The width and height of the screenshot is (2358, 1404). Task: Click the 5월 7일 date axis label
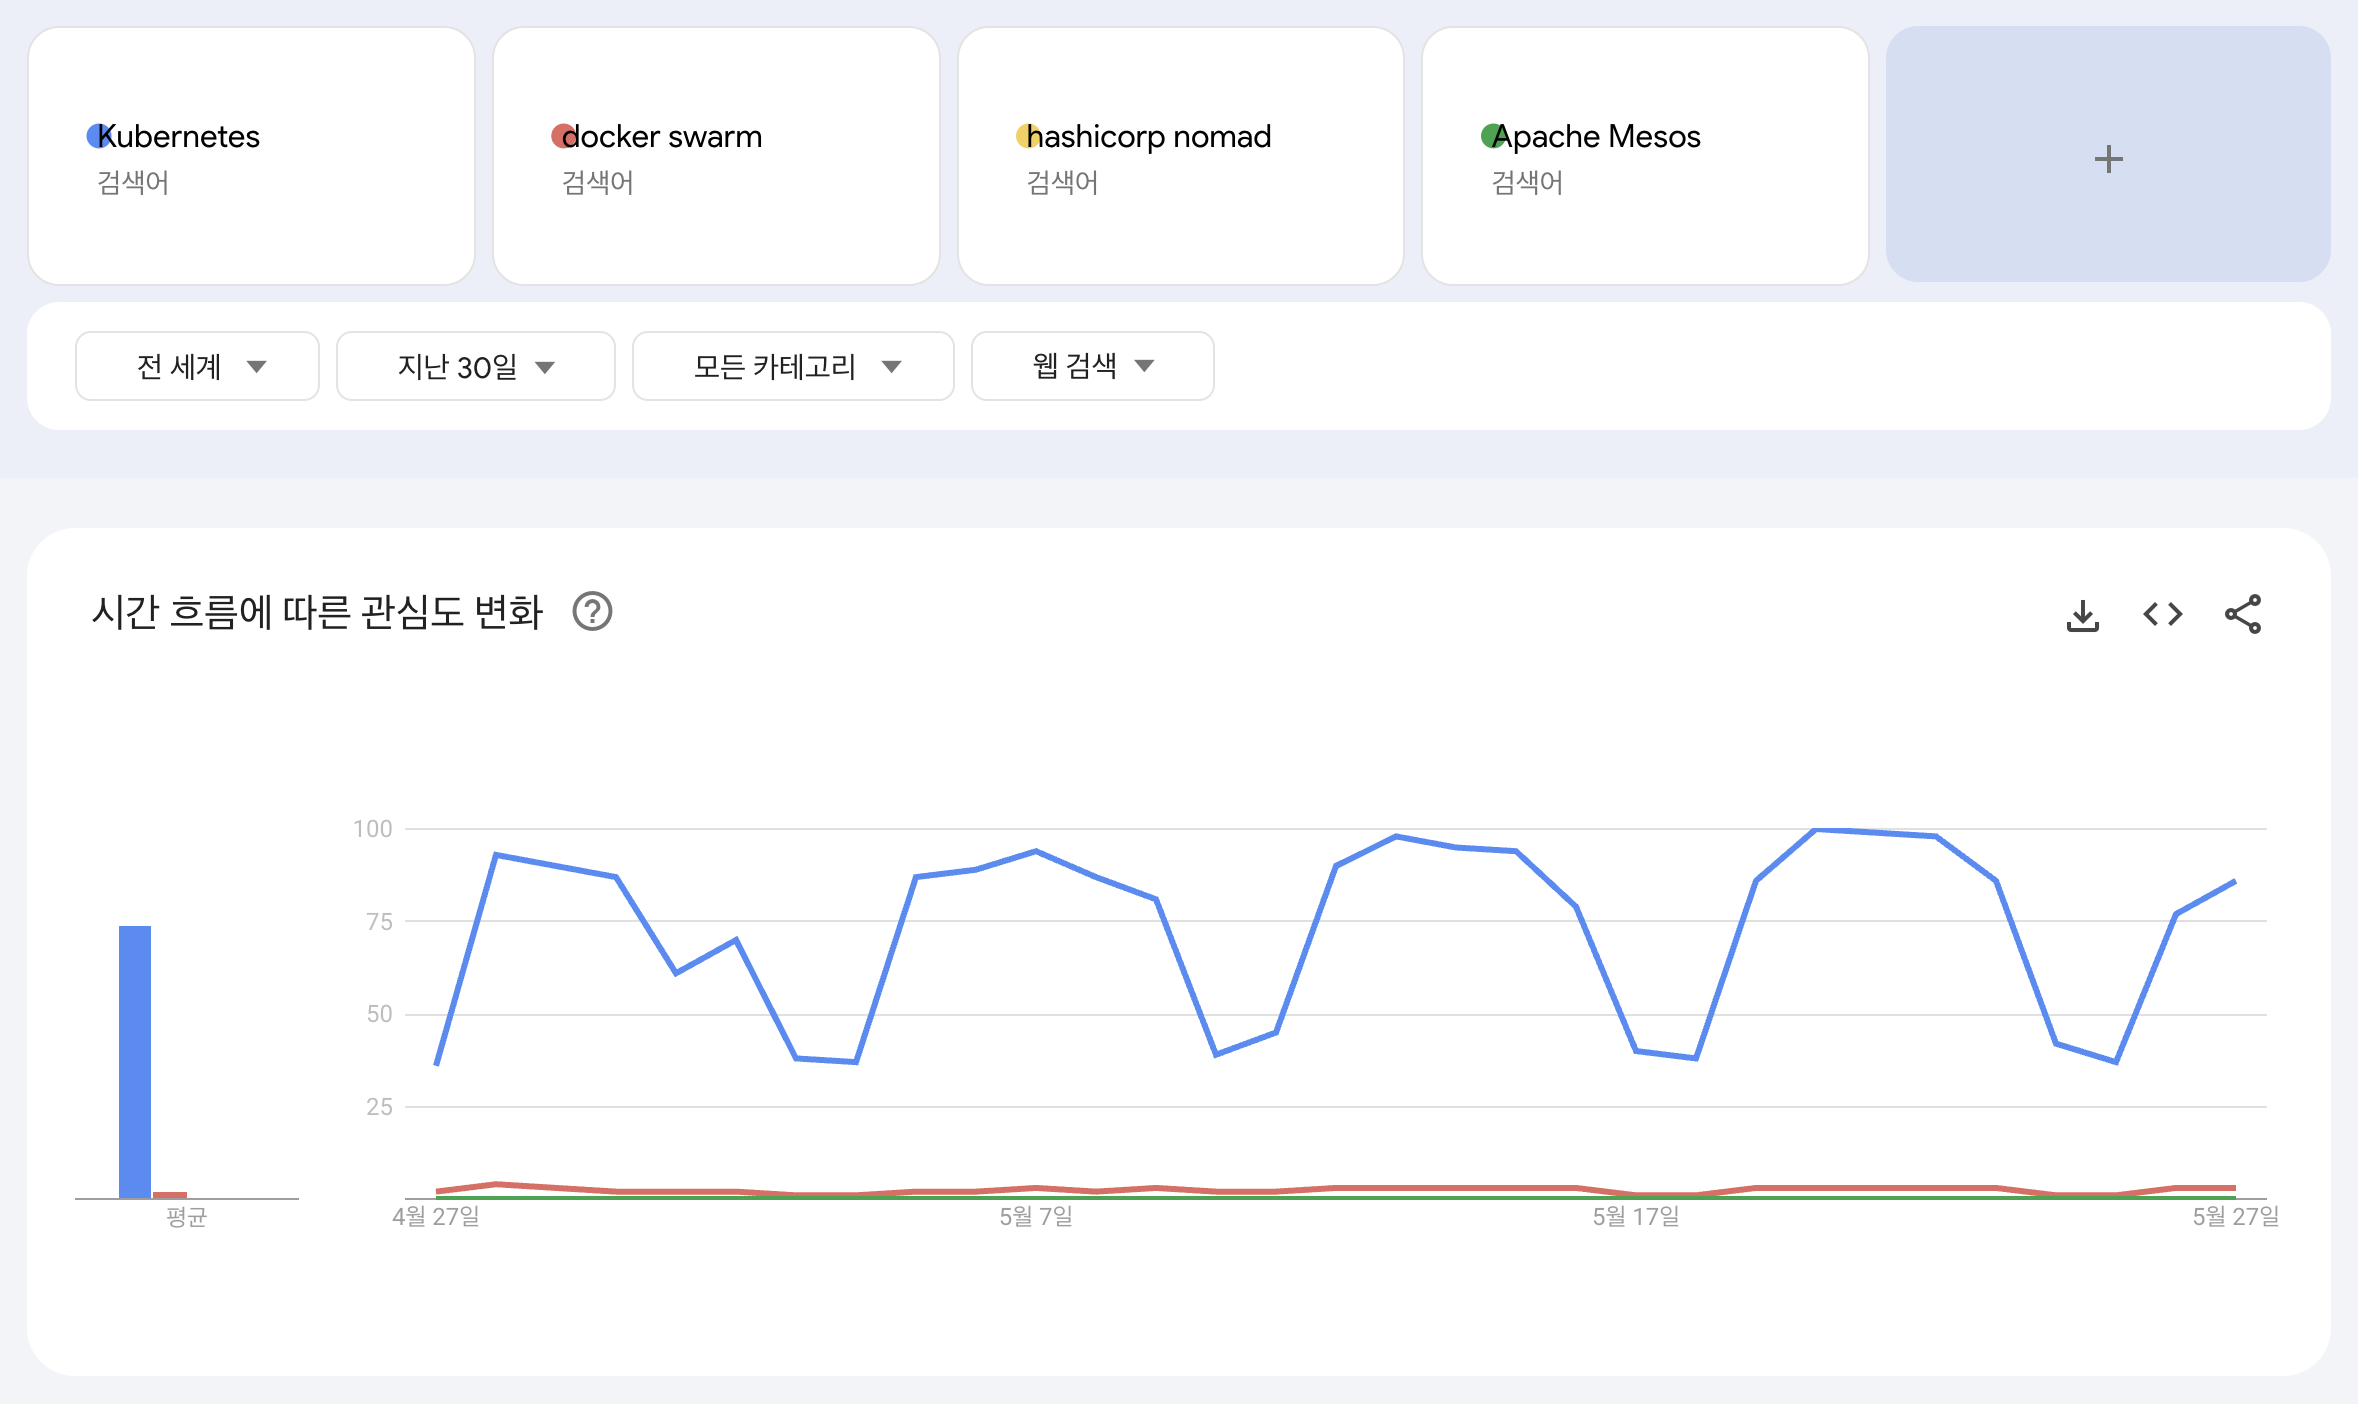[1035, 1216]
